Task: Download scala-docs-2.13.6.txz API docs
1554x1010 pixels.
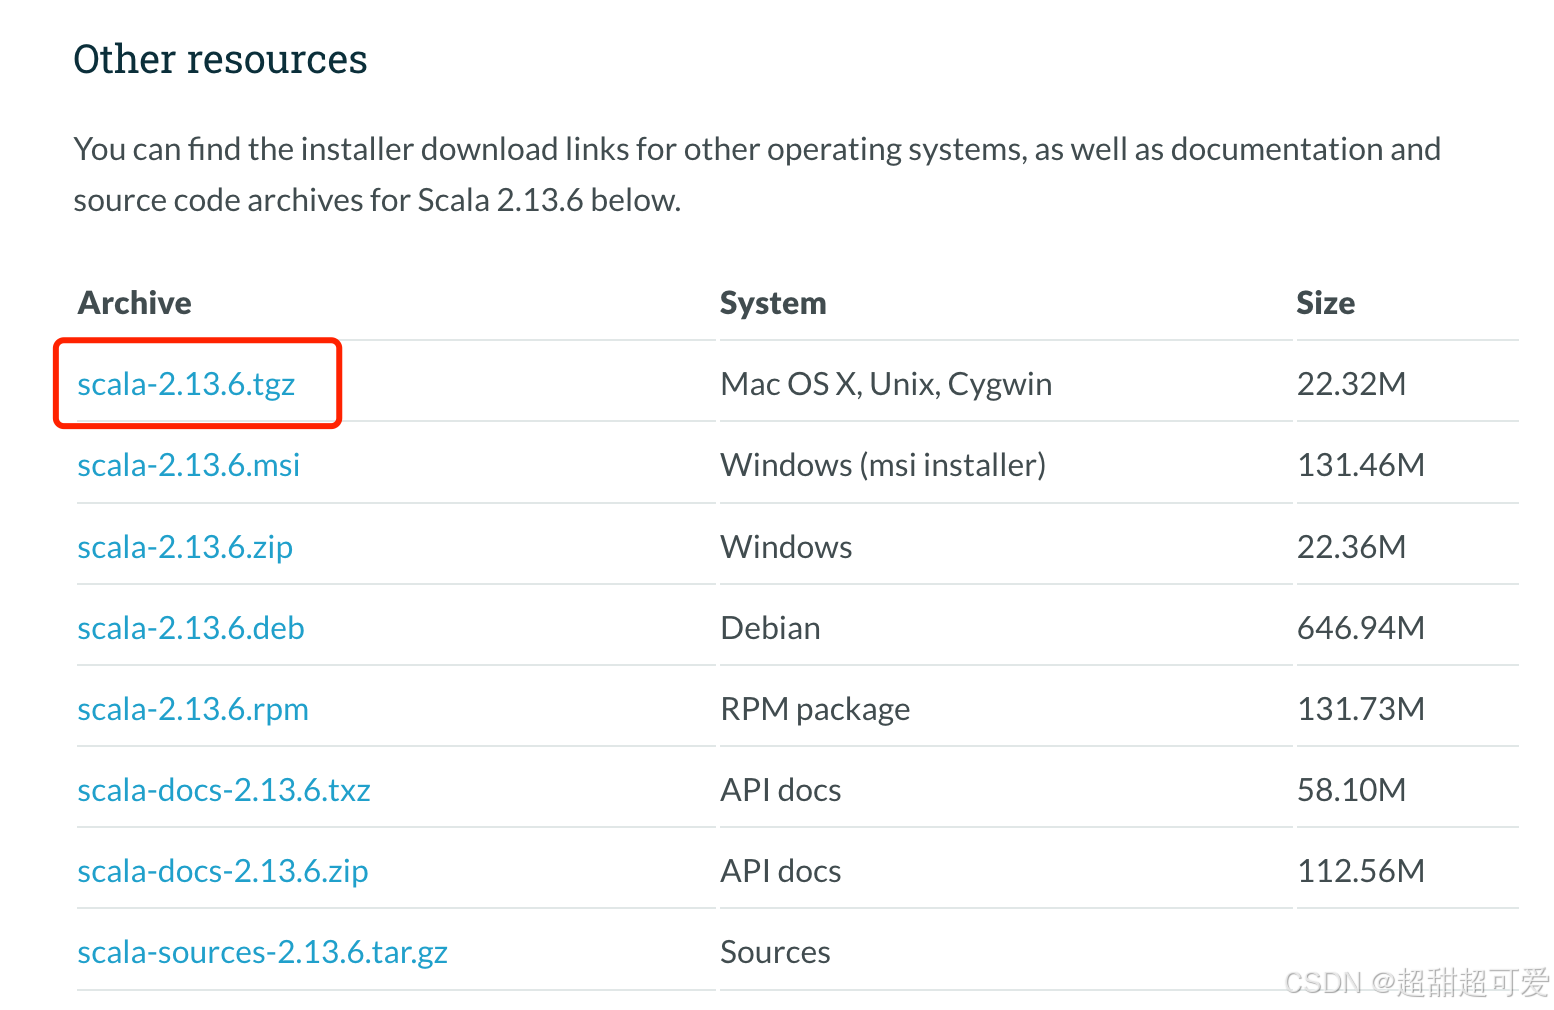Action: (x=224, y=790)
